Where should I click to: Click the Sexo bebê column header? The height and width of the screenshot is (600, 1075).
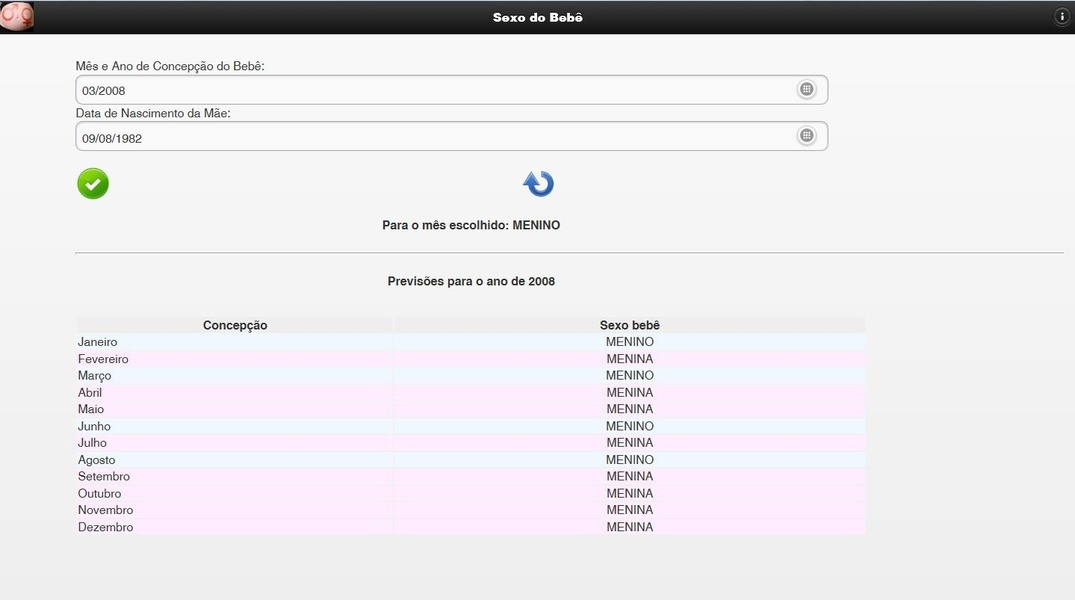click(x=629, y=325)
